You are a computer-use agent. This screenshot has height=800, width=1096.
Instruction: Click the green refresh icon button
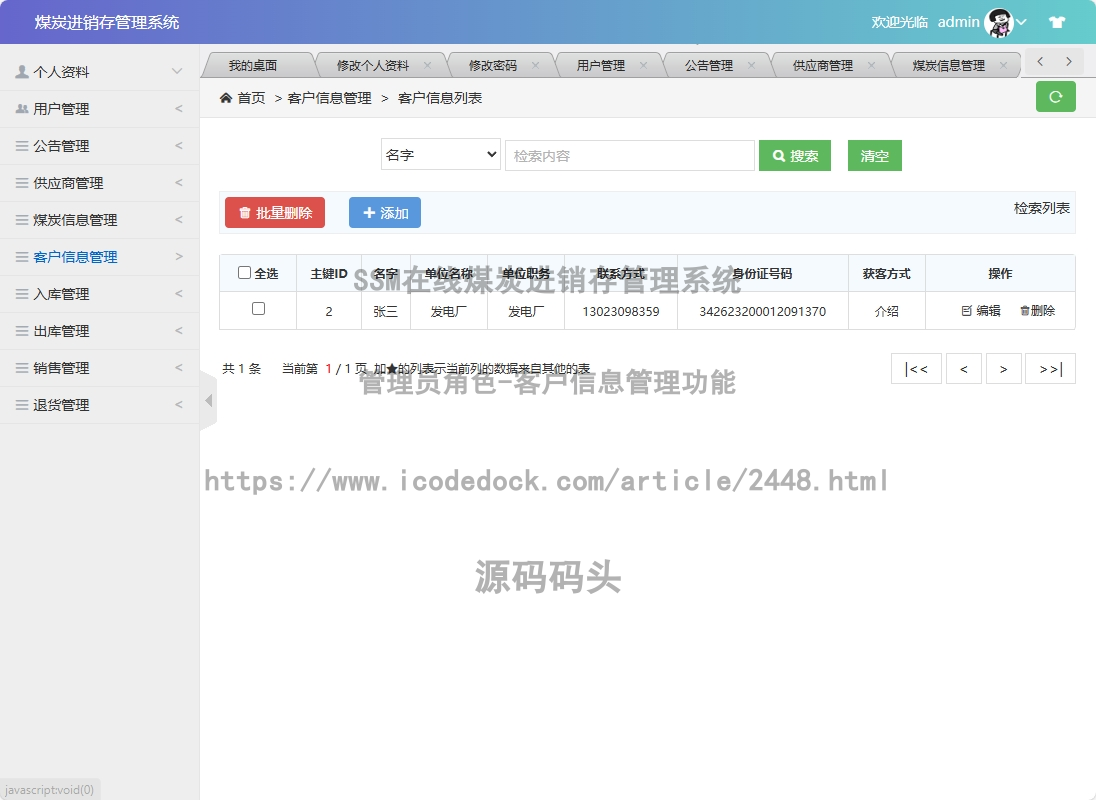click(1055, 97)
